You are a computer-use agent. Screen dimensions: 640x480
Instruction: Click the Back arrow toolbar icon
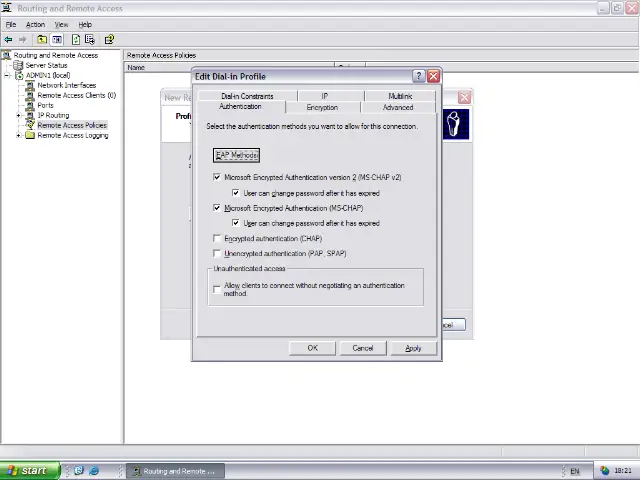tap(9, 40)
